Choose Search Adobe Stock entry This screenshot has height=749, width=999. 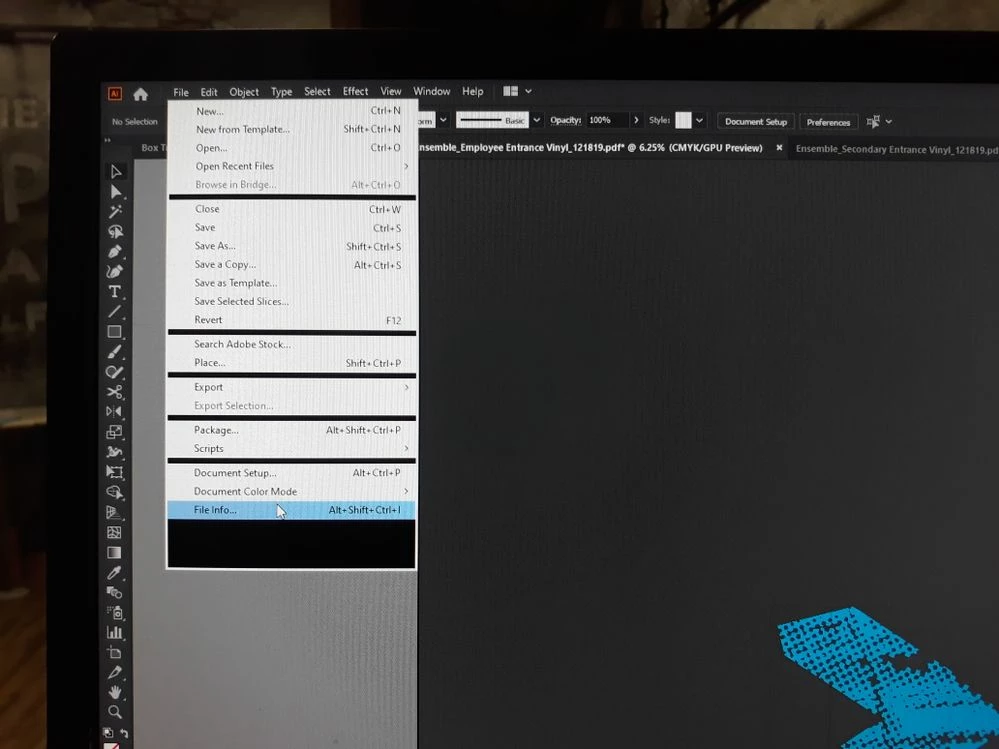click(291, 344)
